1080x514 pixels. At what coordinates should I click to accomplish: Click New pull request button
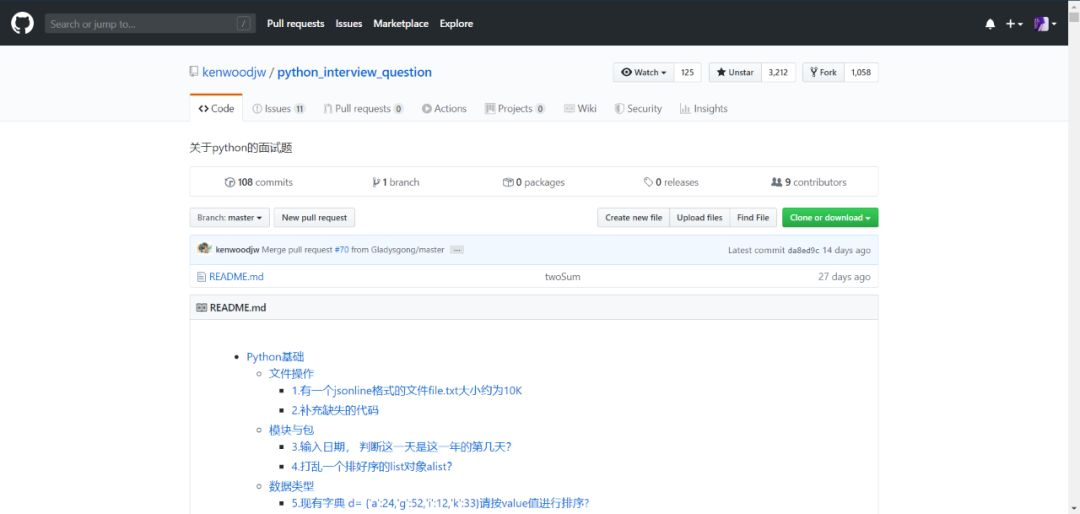pos(314,218)
